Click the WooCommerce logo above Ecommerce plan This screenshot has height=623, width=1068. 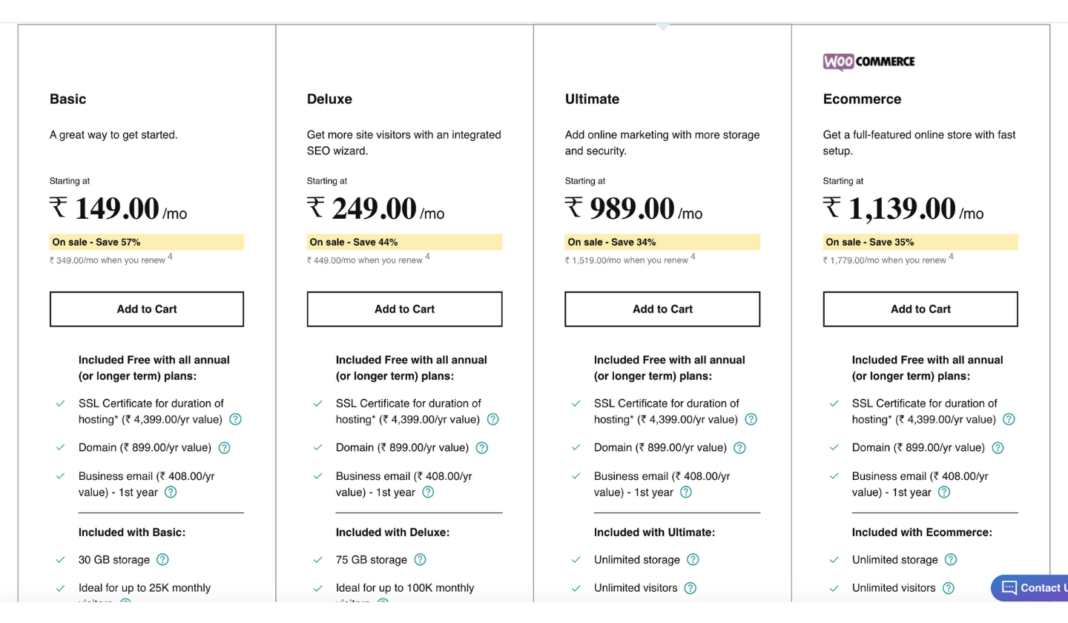click(x=868, y=61)
